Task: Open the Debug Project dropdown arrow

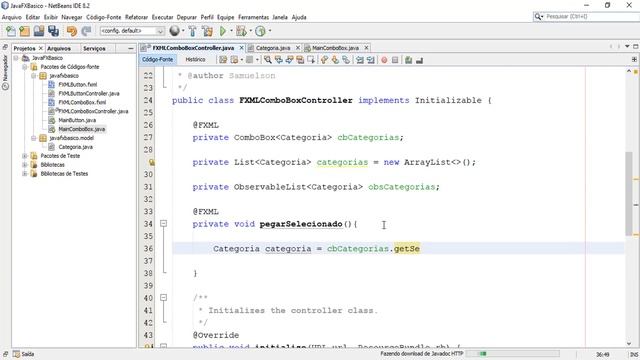Action: (x=250, y=31)
